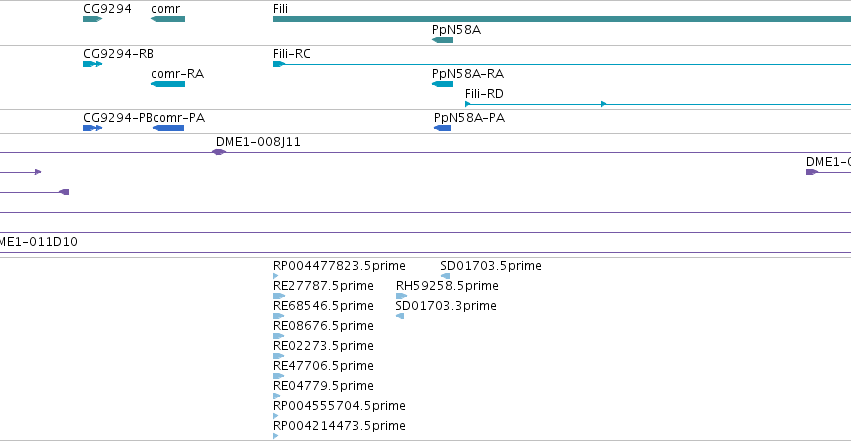The image size is (851, 441).
Task: Select the comr-RA transcript glyph
Action: (x=167, y=84)
